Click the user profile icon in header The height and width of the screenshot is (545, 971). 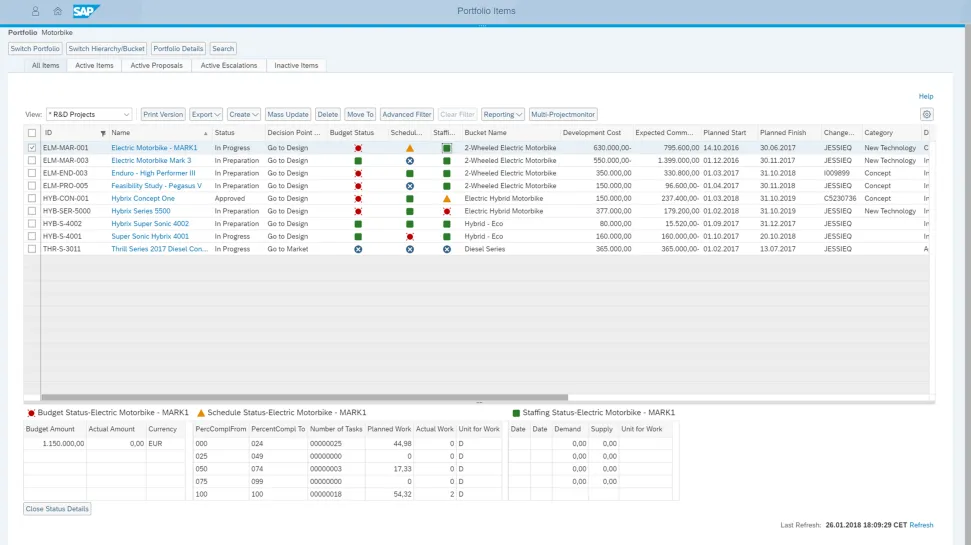point(36,11)
